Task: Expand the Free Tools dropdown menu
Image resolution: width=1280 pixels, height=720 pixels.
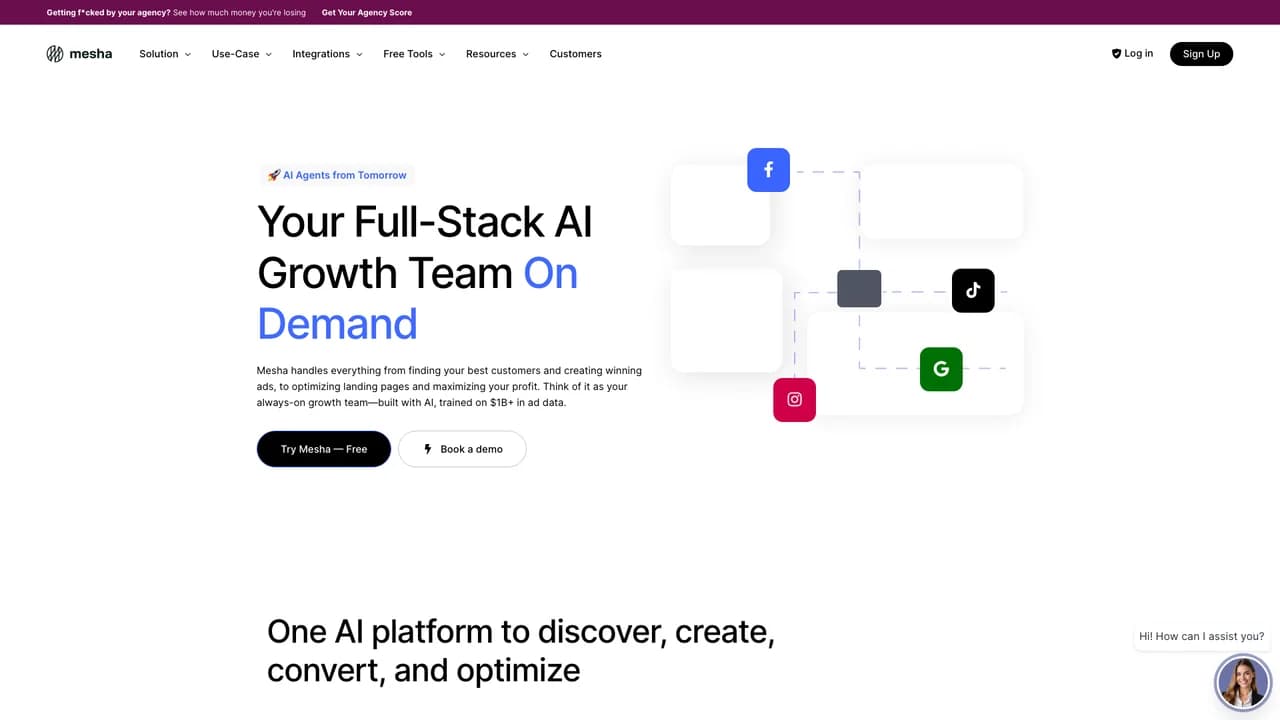Action: (x=414, y=54)
